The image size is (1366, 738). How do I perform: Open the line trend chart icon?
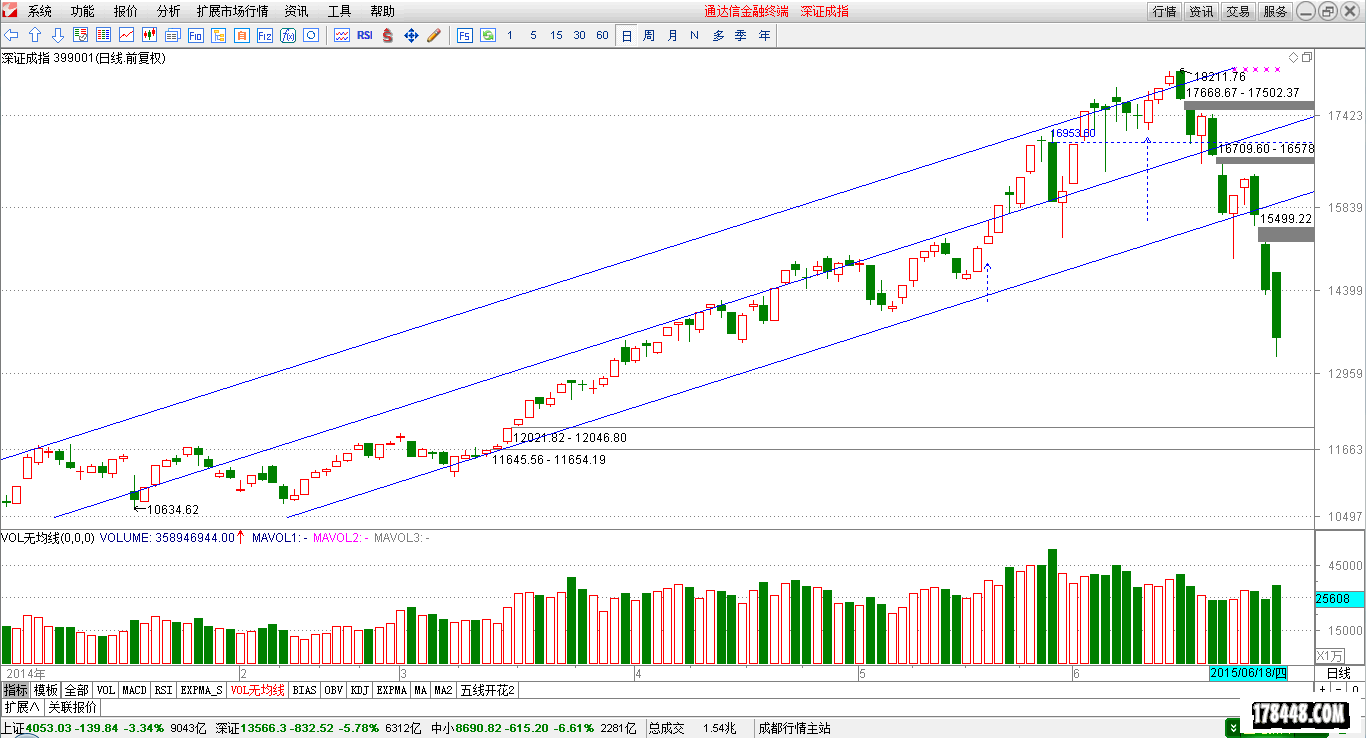(126, 35)
